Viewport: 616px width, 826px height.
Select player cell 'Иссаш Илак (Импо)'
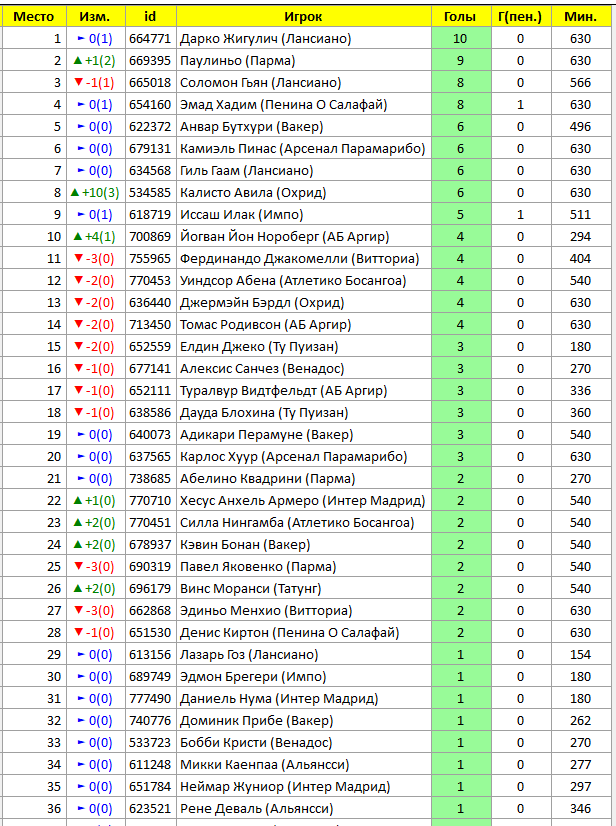(x=304, y=214)
